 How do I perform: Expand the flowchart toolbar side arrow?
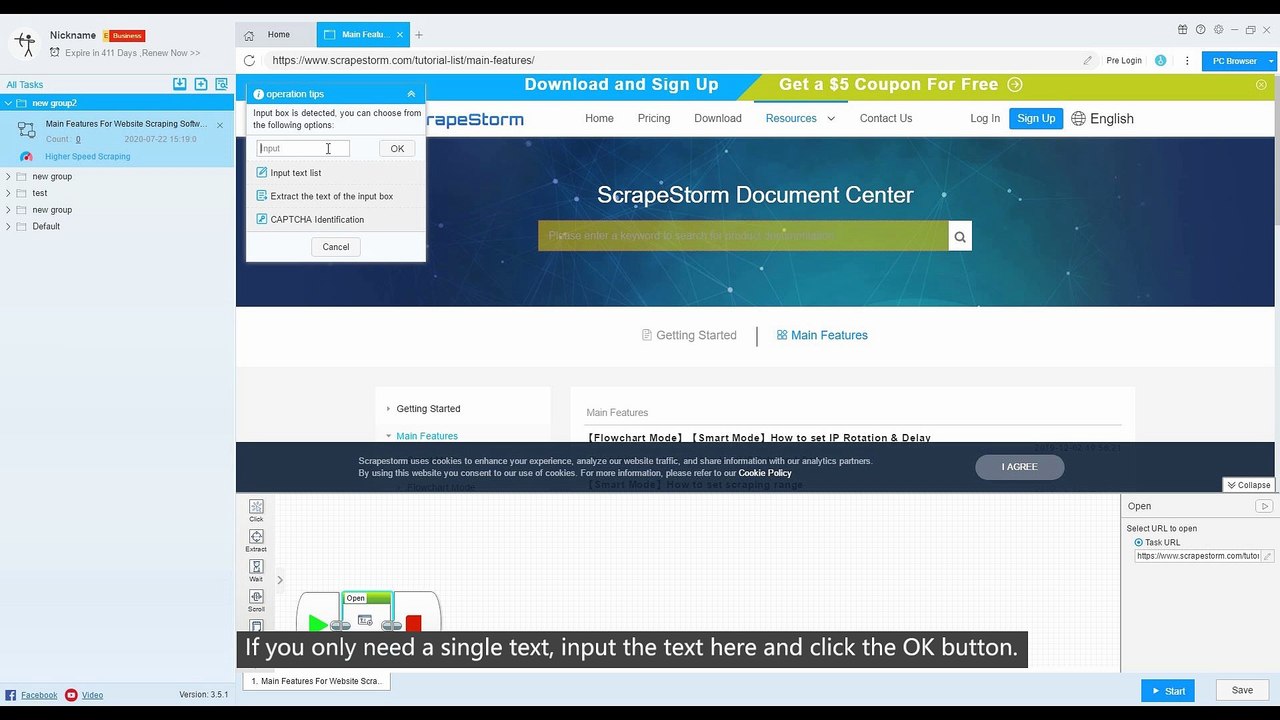(x=280, y=580)
